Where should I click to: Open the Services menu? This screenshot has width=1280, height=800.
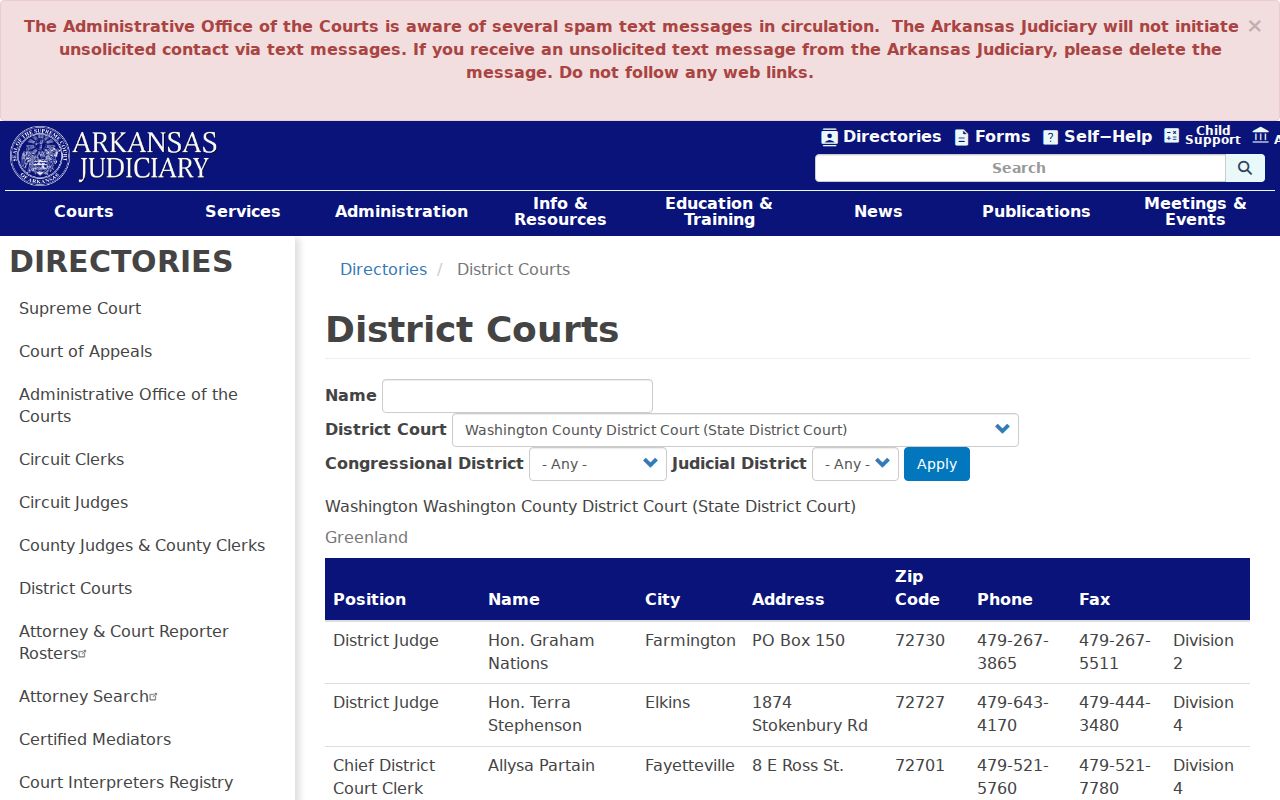pos(243,211)
